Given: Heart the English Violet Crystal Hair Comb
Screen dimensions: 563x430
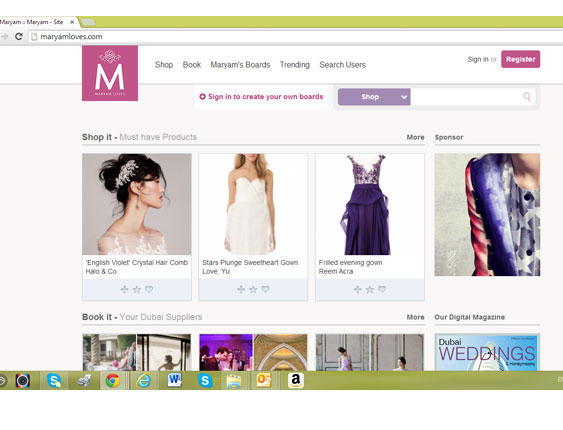Looking at the screenshot, I should [x=149, y=289].
